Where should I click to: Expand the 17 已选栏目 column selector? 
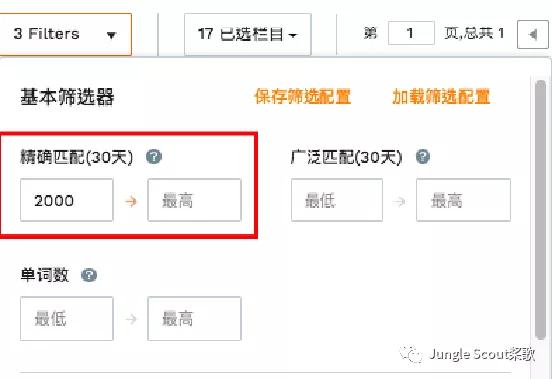[247, 34]
